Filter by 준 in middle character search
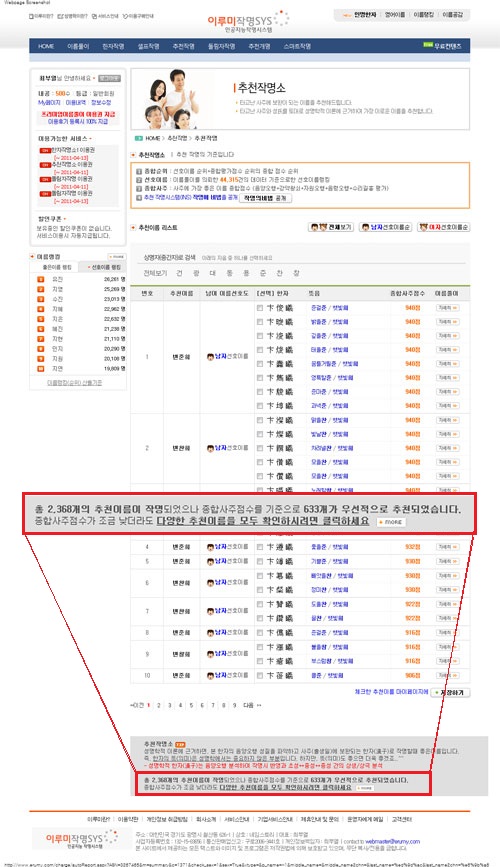The image size is (500, 867). pyautogui.click(x=263, y=273)
